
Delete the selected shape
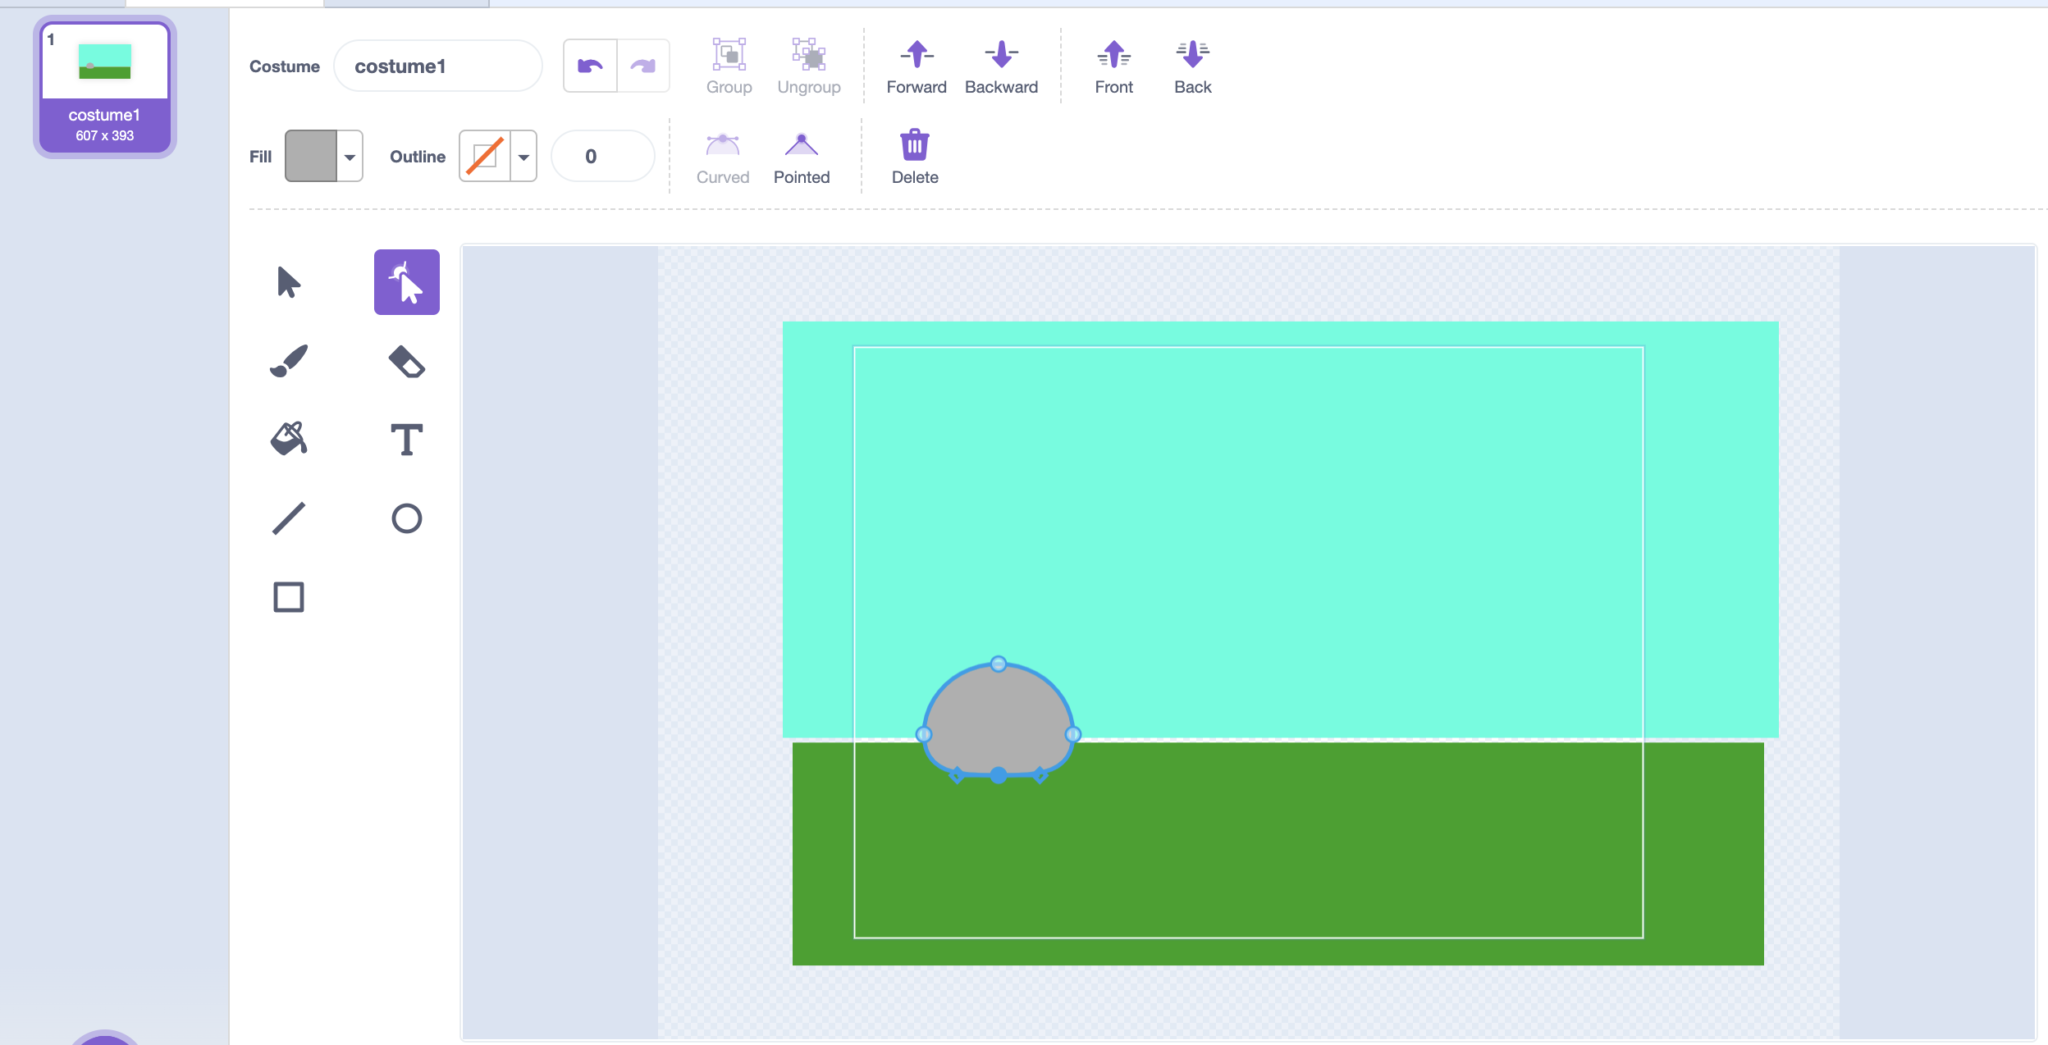click(x=913, y=155)
